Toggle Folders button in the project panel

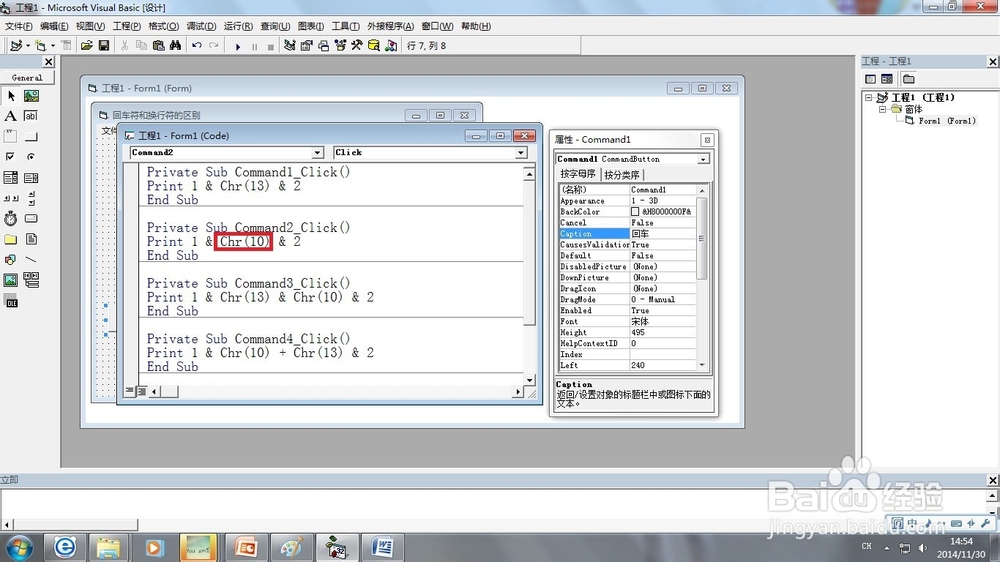pos(909,78)
